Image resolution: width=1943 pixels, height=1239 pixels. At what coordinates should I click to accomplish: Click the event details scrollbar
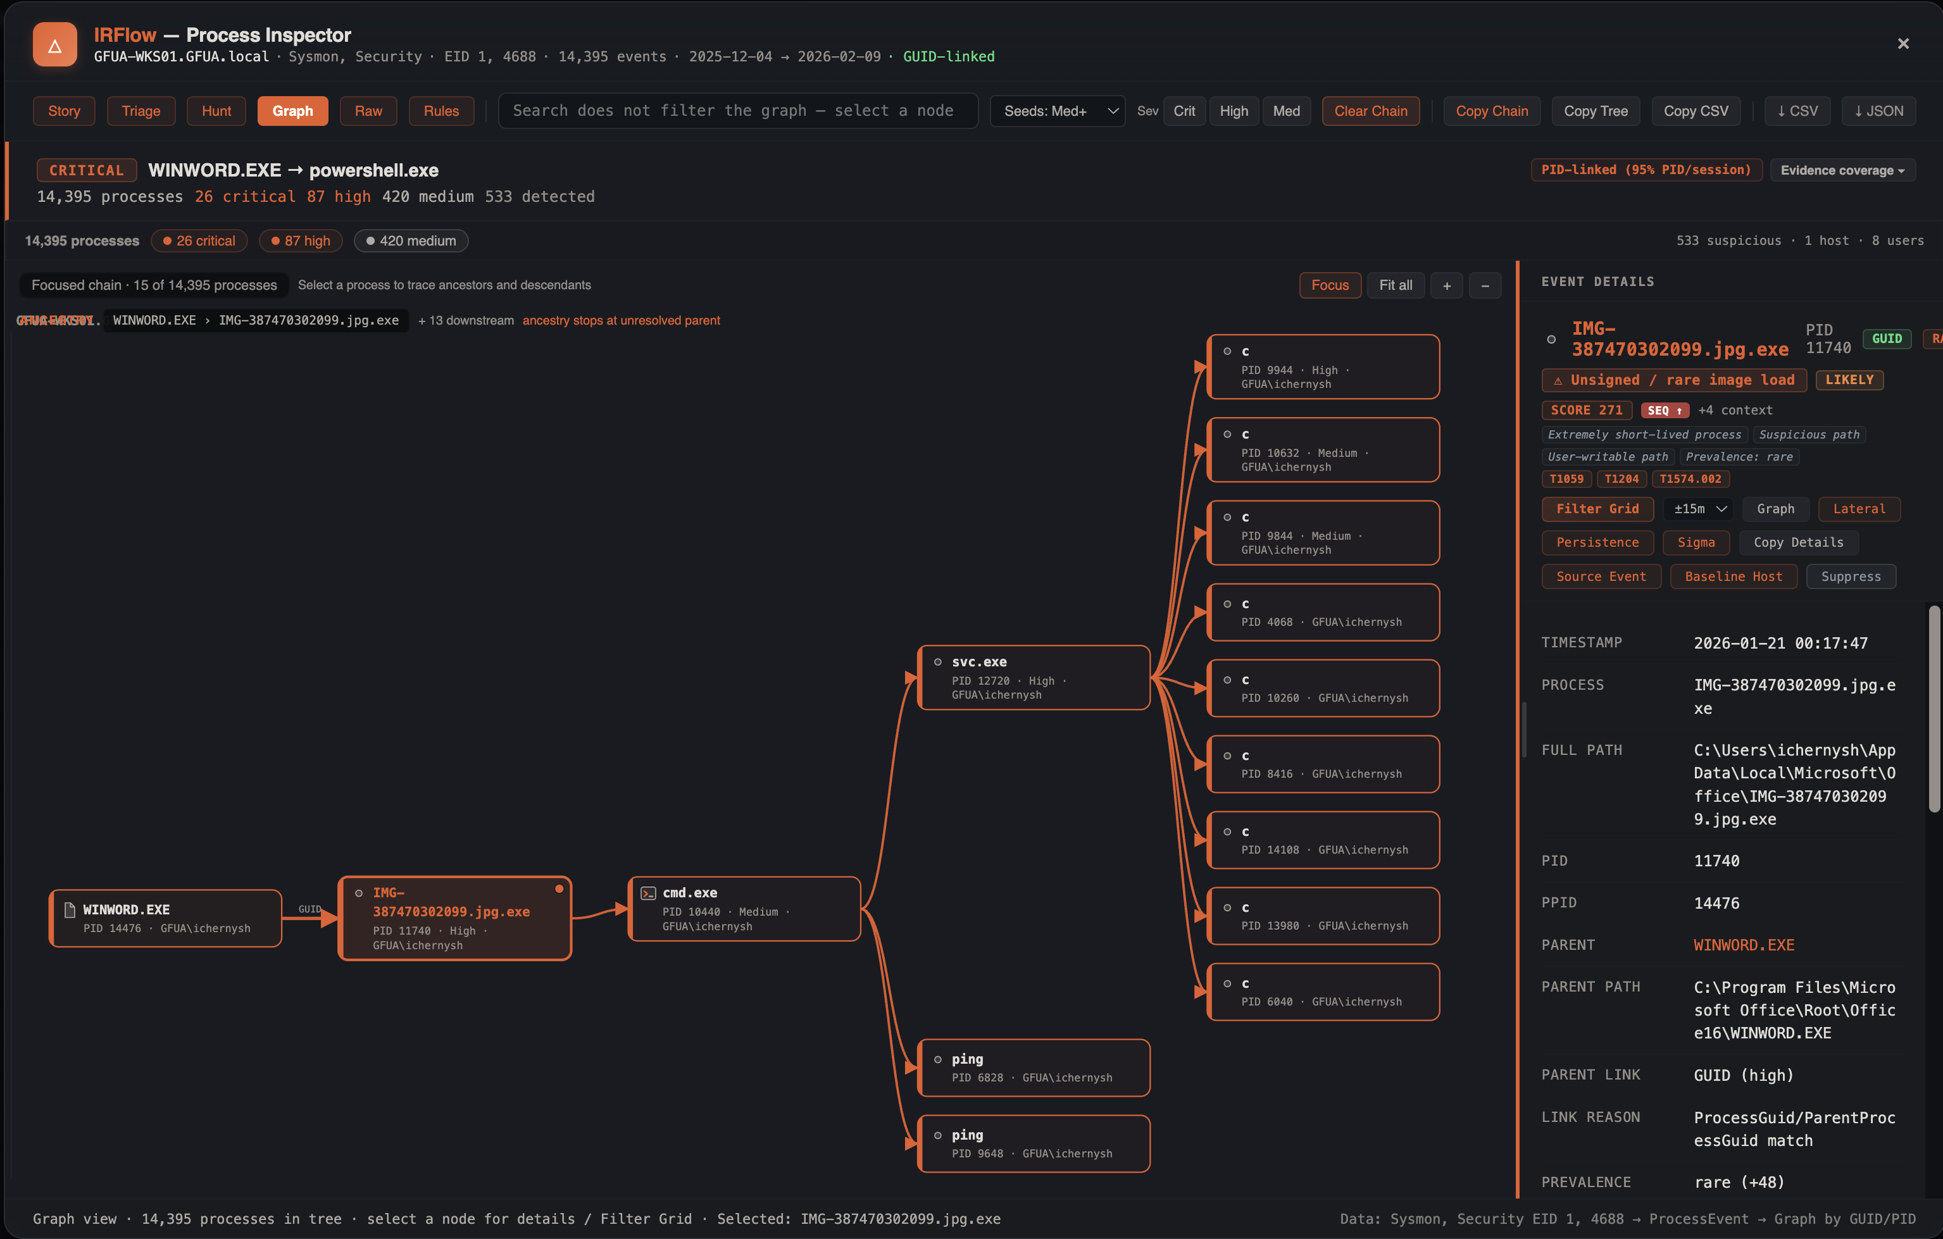click(x=1934, y=708)
